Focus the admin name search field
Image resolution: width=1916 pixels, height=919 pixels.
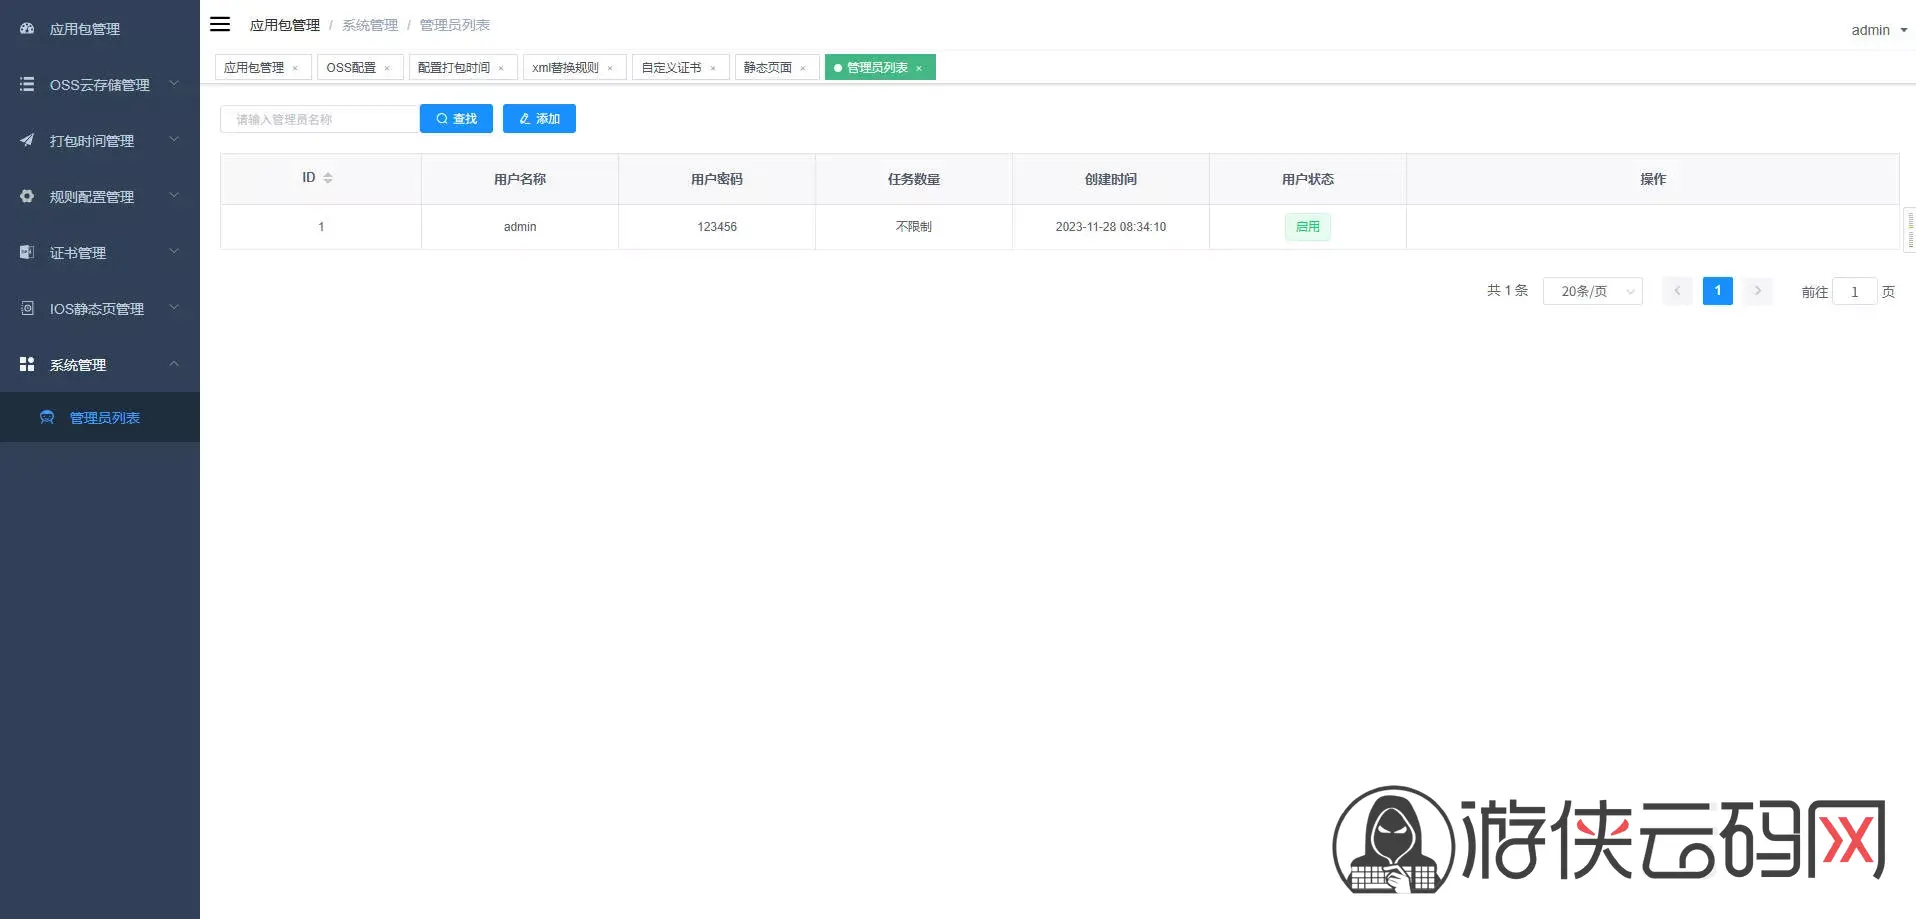click(x=319, y=119)
